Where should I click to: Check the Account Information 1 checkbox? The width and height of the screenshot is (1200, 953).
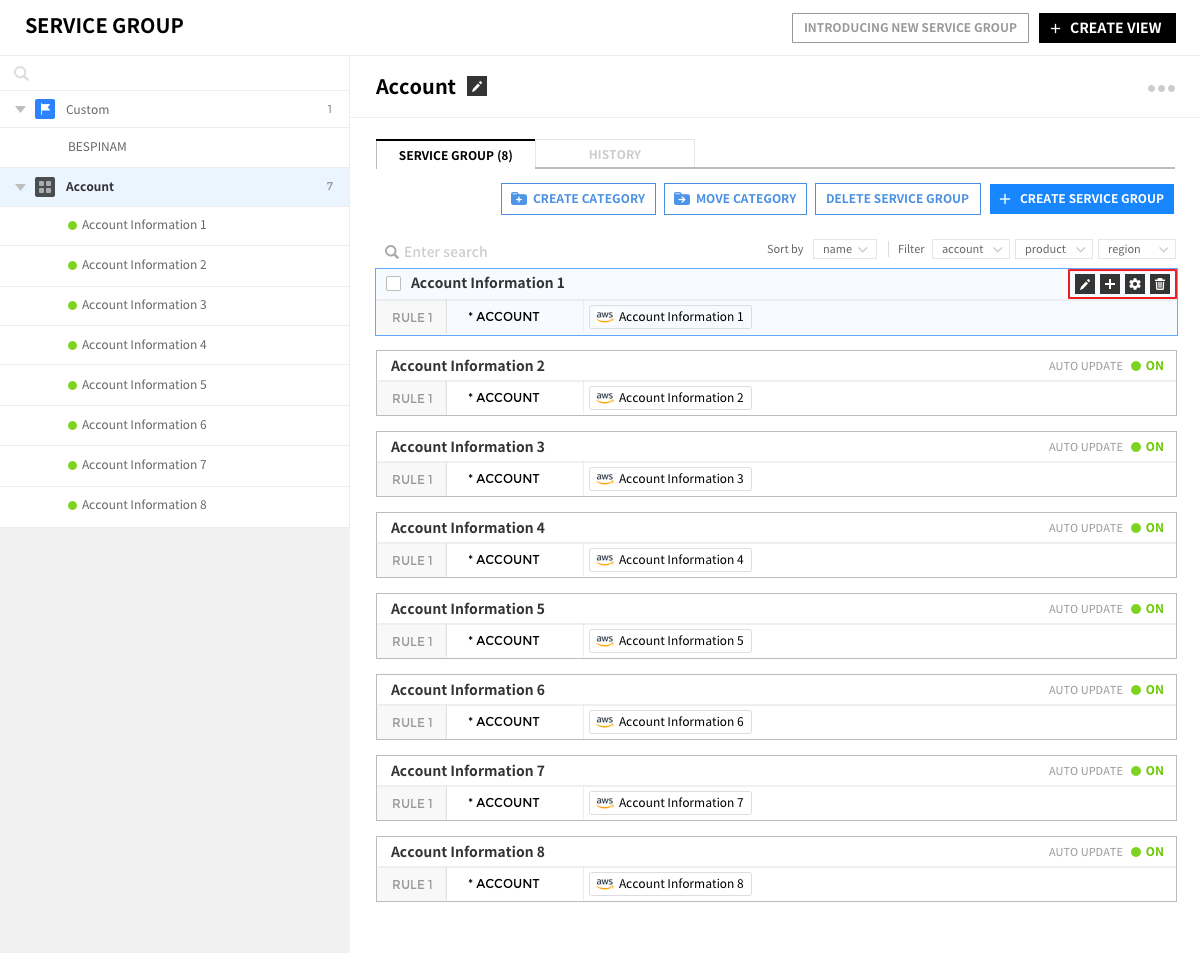click(x=394, y=284)
